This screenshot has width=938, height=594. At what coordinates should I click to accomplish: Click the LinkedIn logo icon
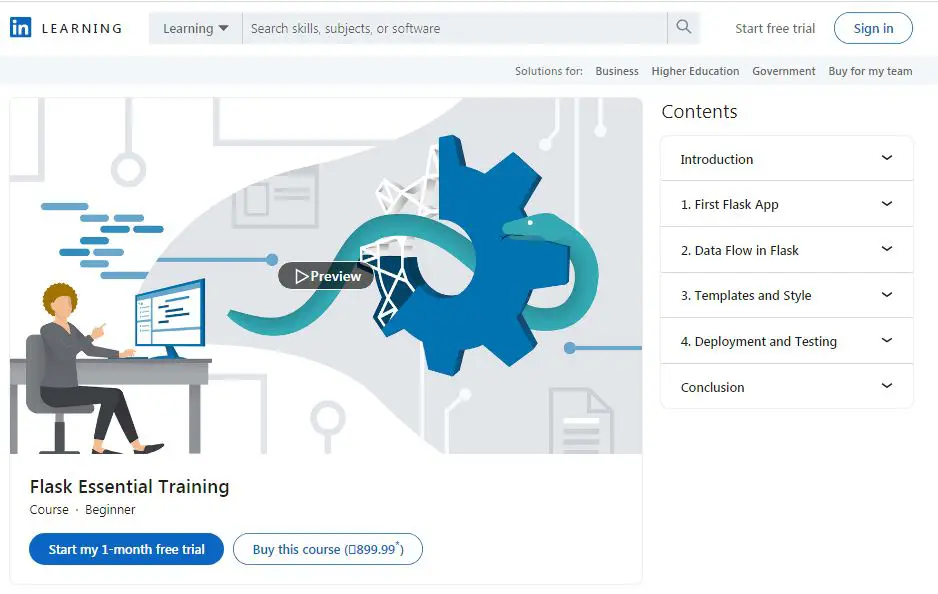21,28
